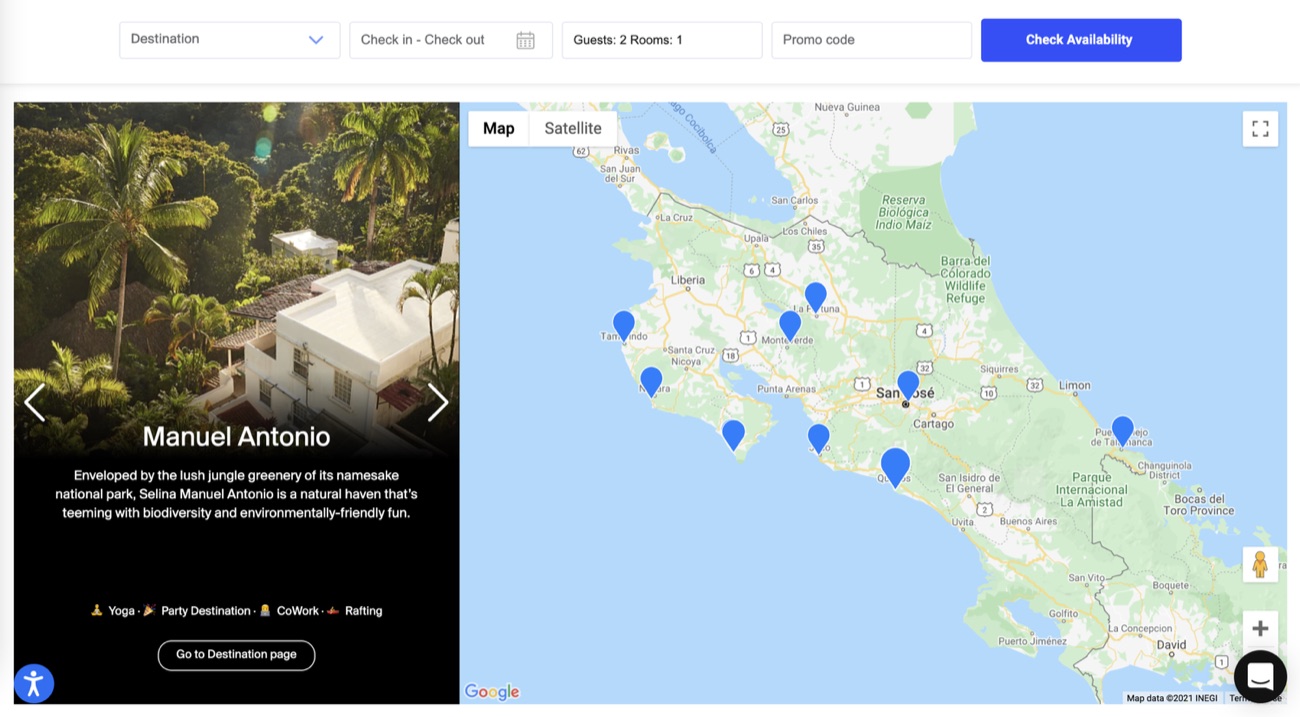Open the chat support bubble

(x=1260, y=676)
